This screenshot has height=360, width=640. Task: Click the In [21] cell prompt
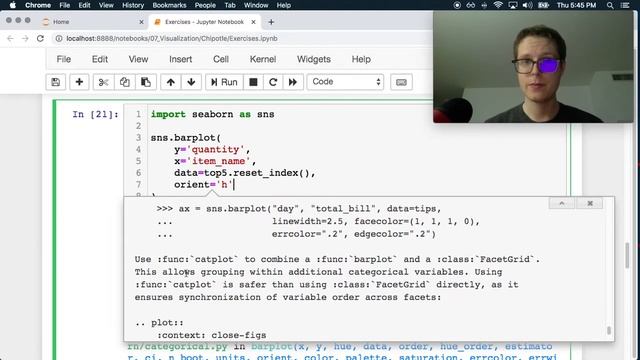click(96, 114)
